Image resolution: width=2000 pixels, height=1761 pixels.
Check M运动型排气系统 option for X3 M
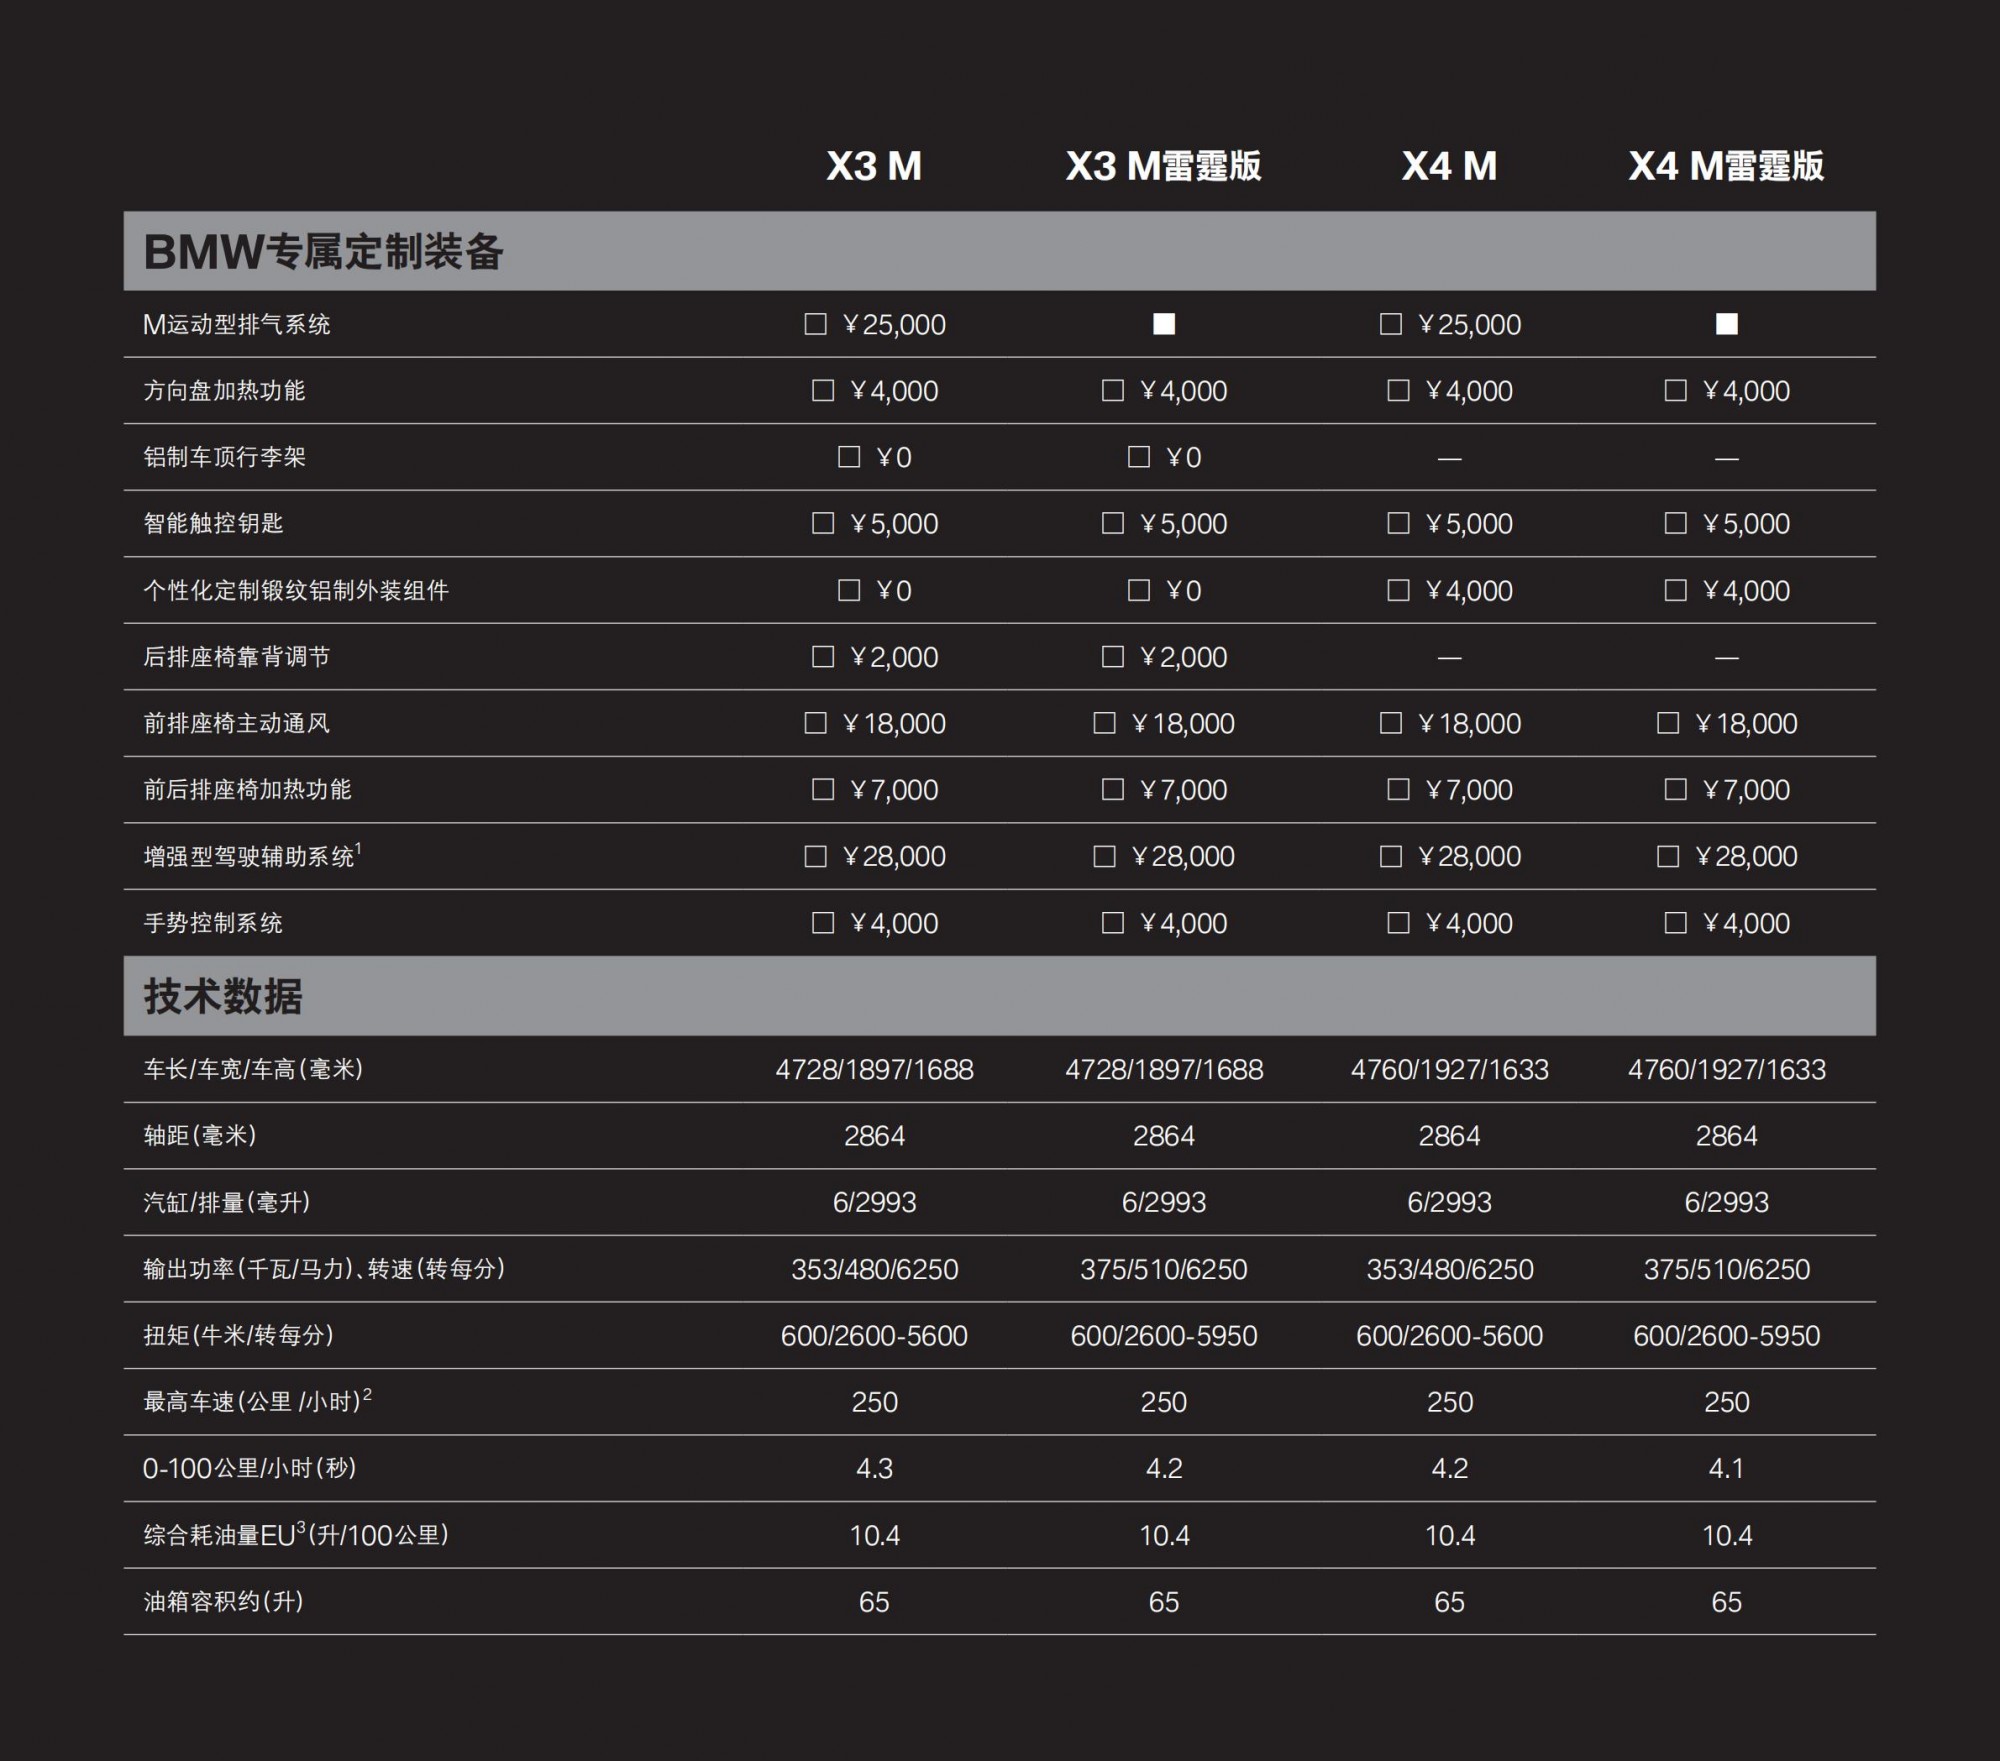pos(818,324)
